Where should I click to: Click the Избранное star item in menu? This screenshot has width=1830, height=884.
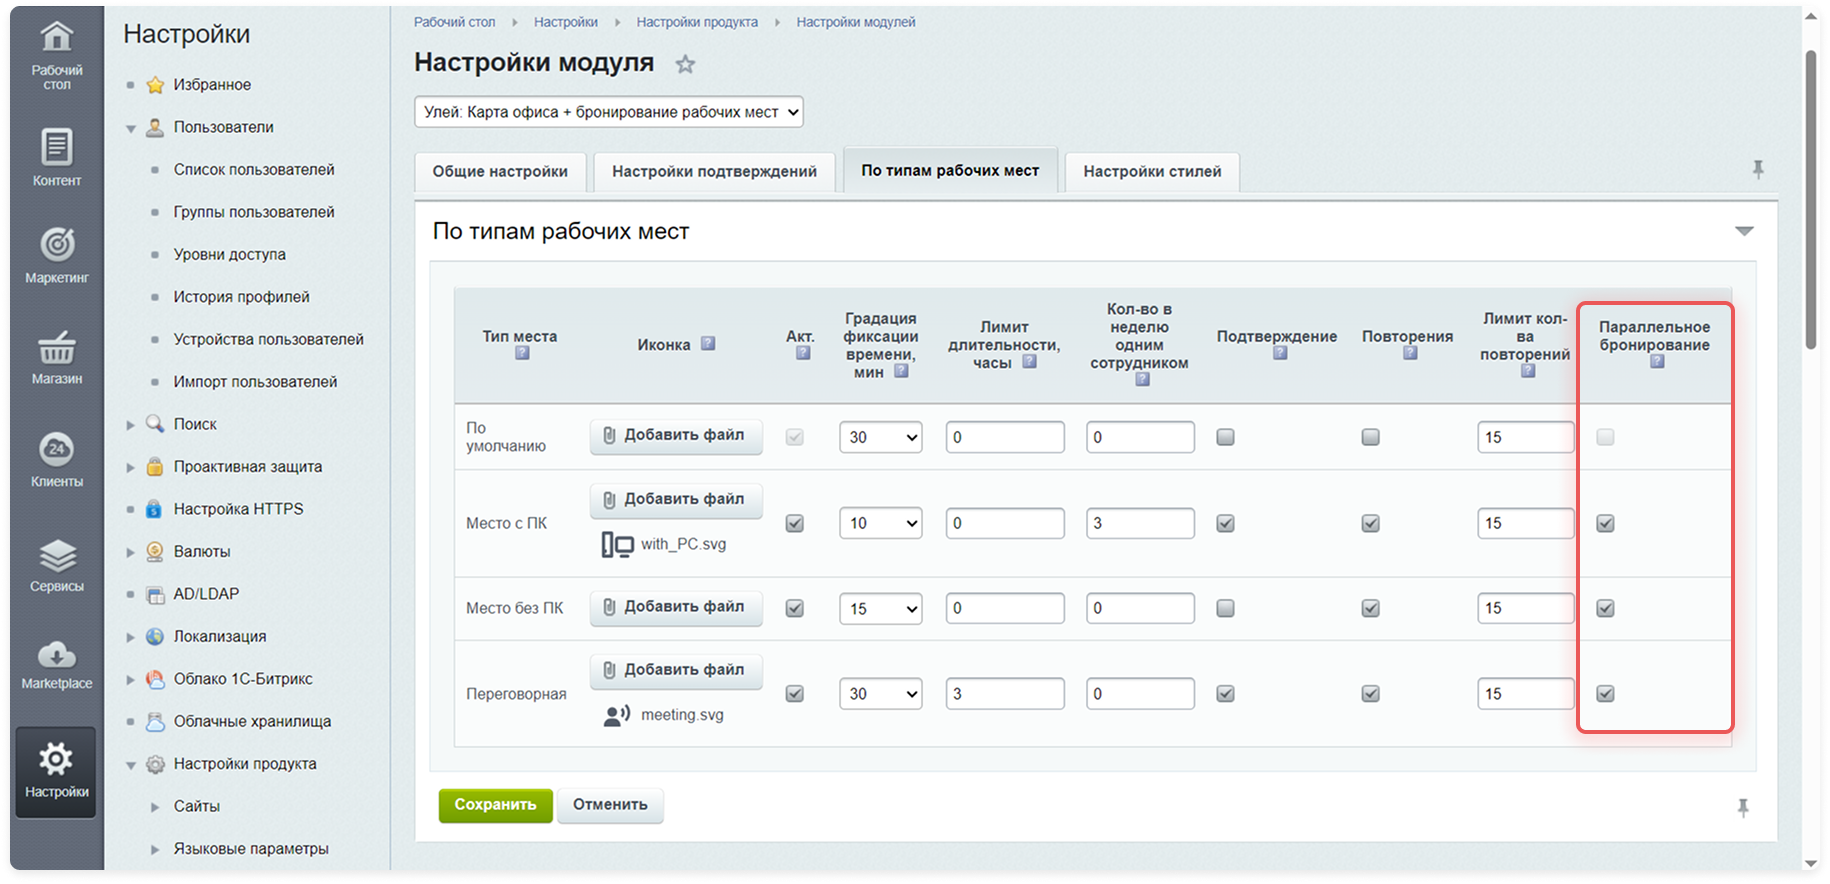(x=212, y=85)
